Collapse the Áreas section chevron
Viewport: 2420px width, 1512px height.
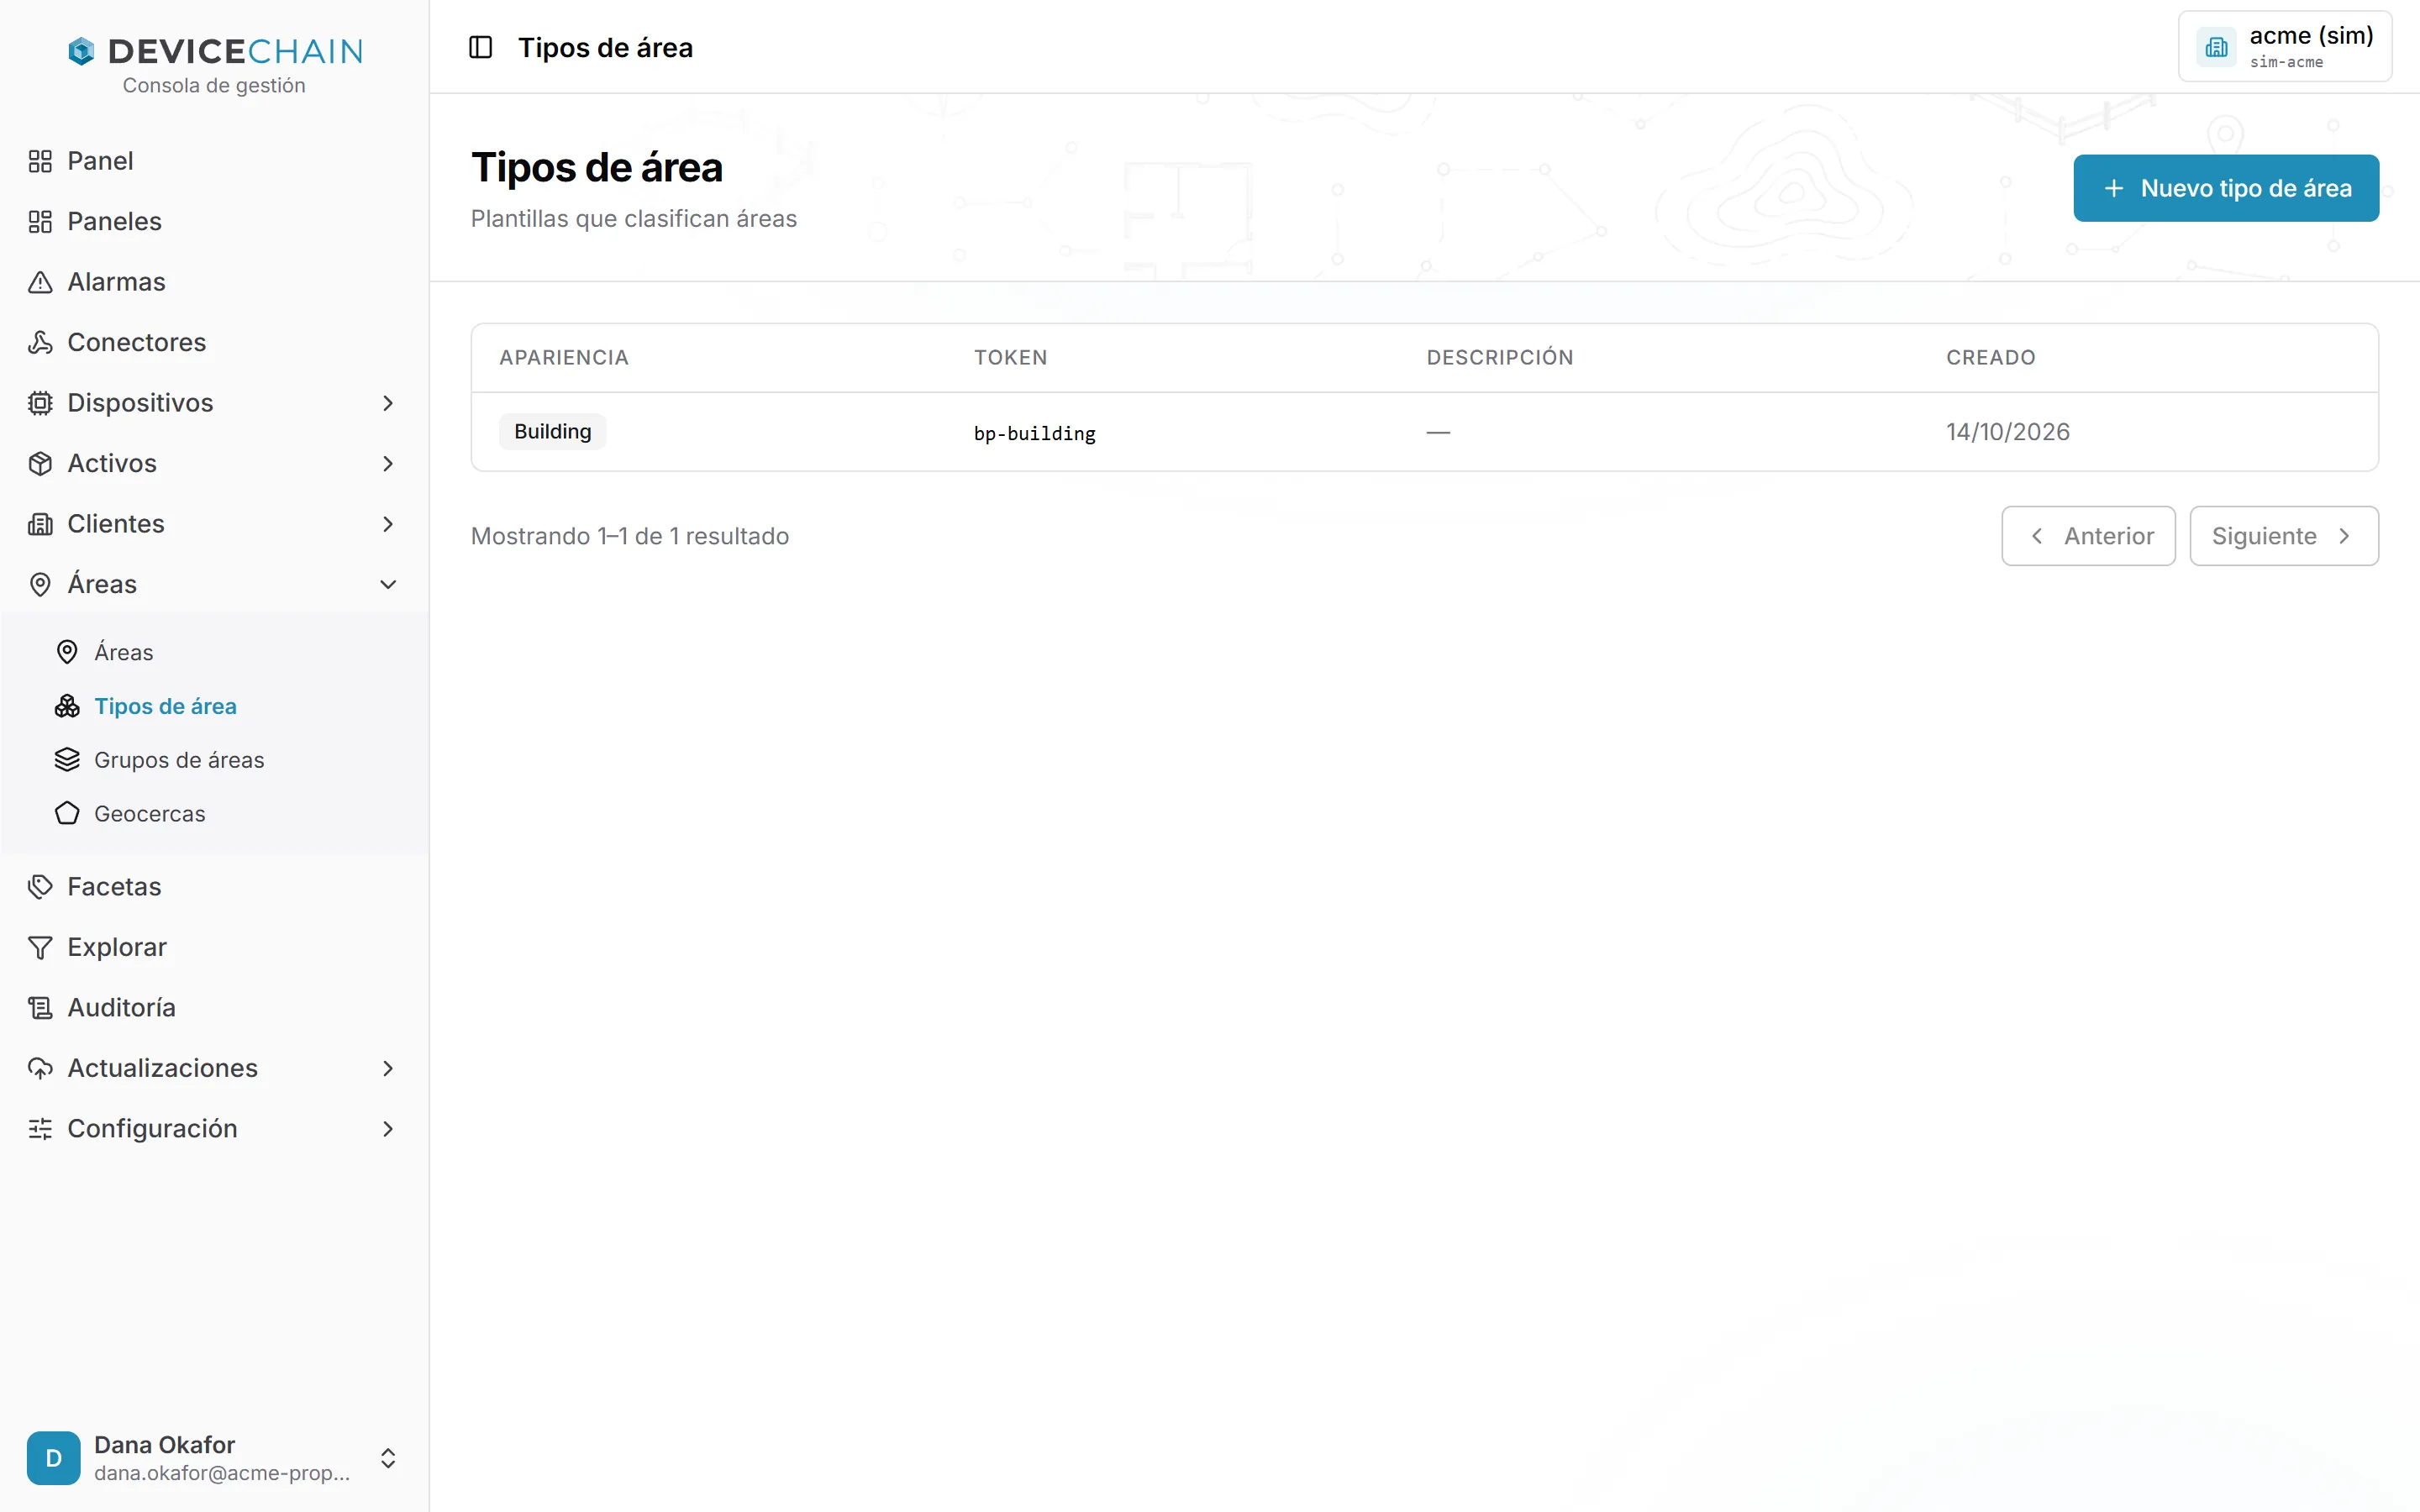point(388,584)
